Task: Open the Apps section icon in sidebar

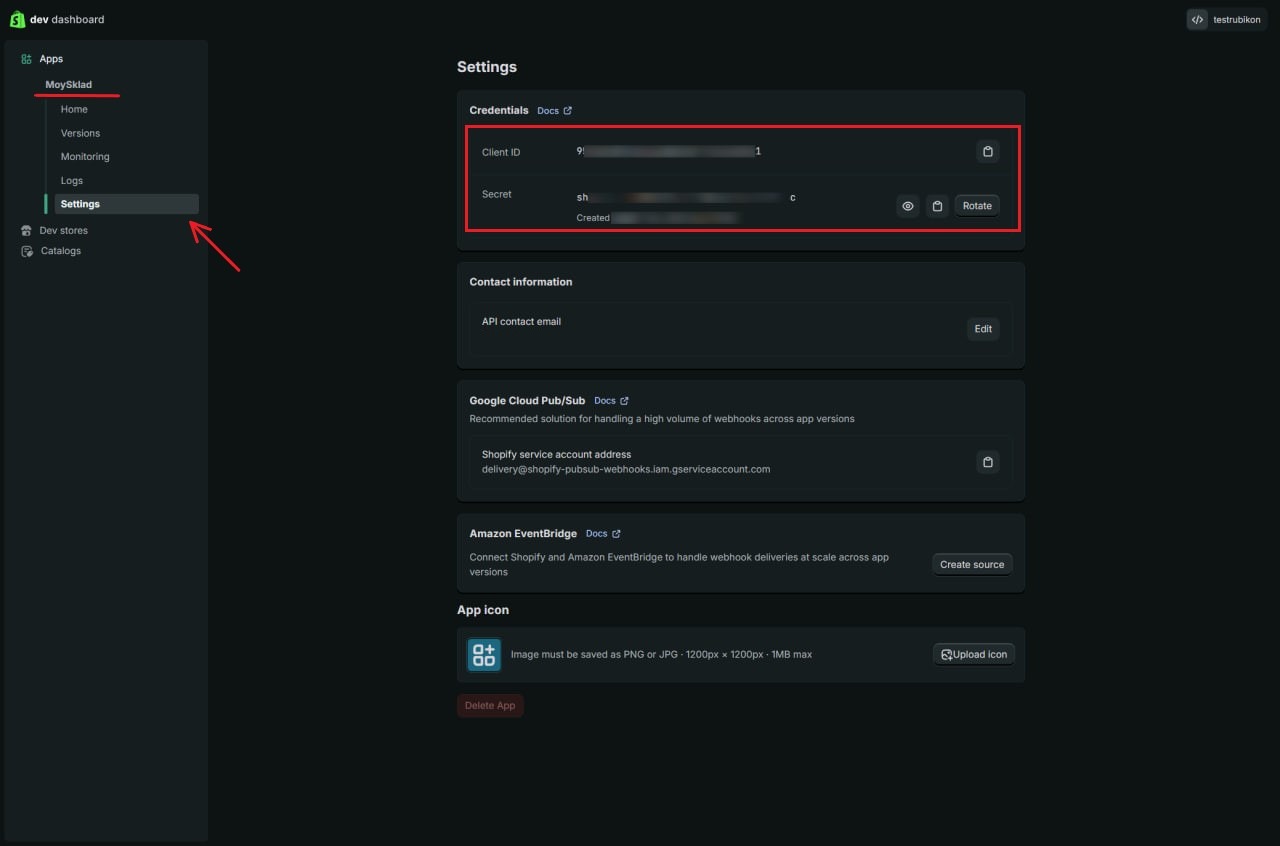Action: tap(27, 59)
